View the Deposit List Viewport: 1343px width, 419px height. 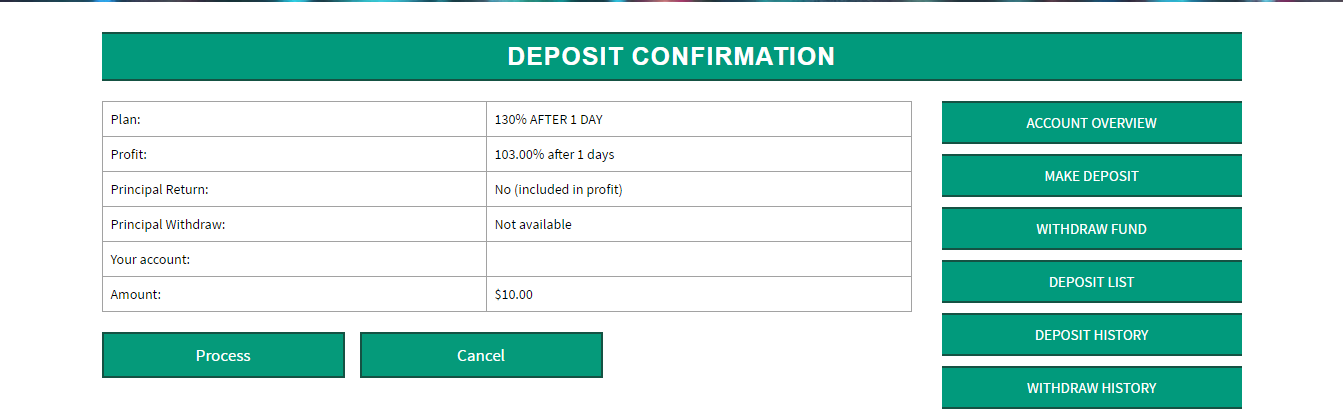tap(1091, 282)
